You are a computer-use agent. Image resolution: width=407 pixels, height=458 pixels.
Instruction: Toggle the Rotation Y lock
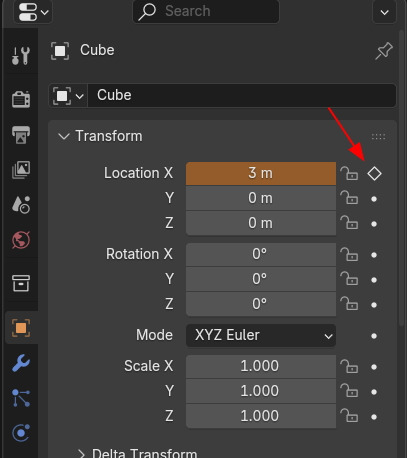click(x=349, y=279)
